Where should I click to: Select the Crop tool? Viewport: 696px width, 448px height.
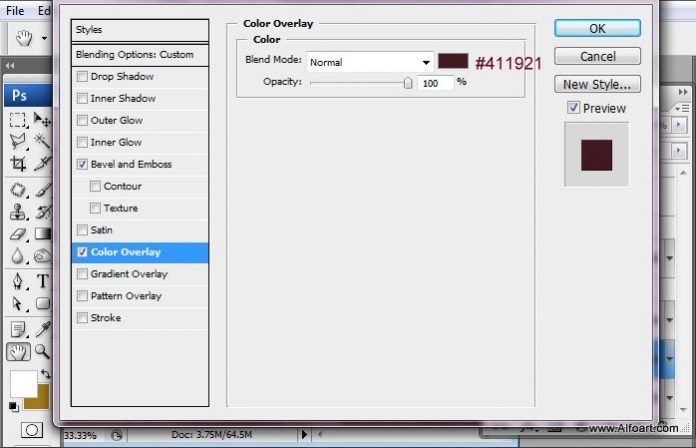pos(18,164)
